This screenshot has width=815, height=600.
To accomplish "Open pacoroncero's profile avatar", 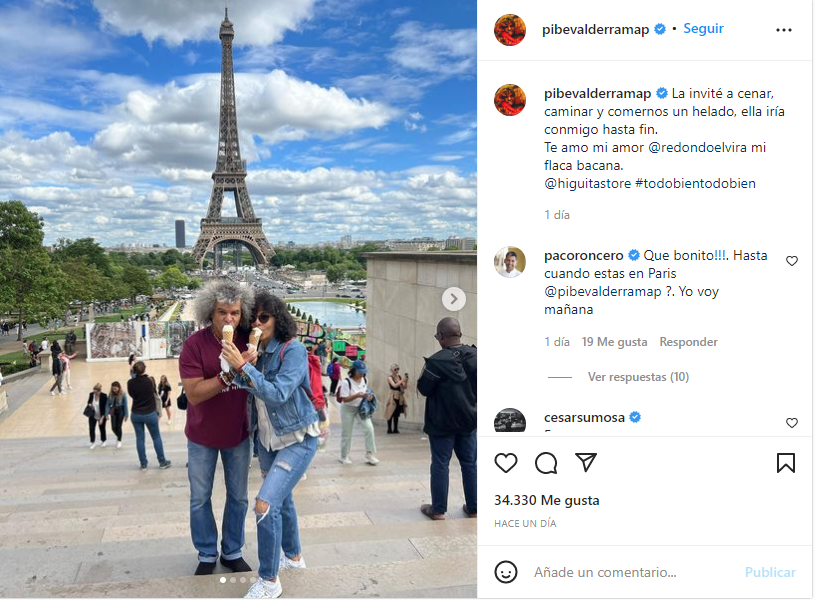I will (x=510, y=262).
